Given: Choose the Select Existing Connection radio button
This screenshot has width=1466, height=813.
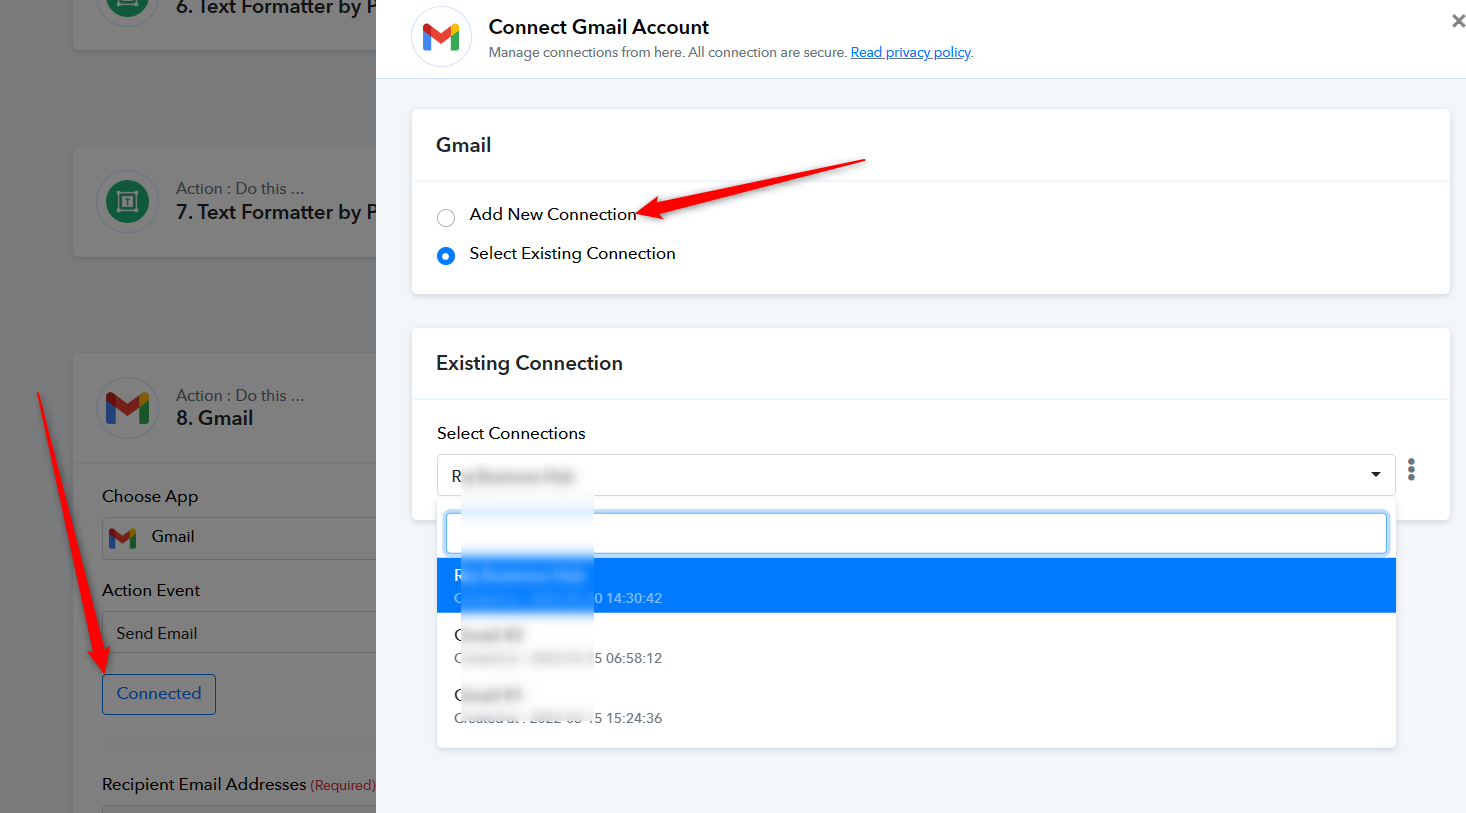Looking at the screenshot, I should 446,256.
